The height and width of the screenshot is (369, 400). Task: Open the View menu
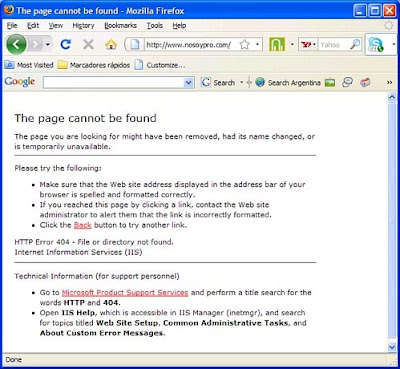pyautogui.click(x=56, y=26)
